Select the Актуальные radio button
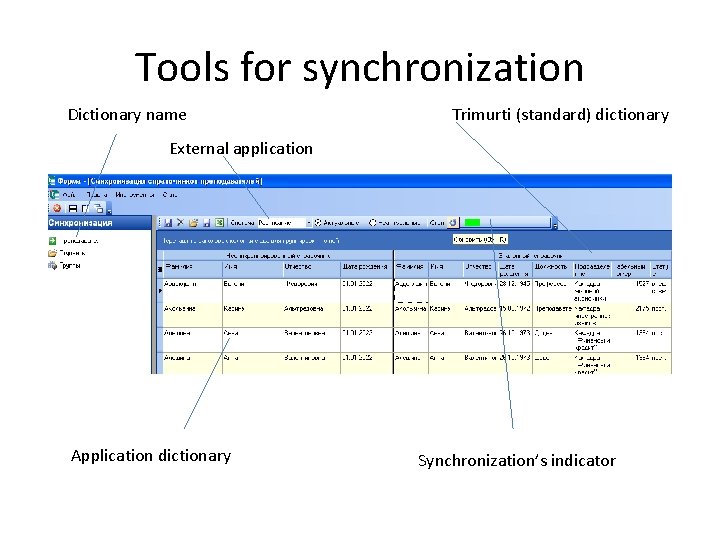The width and height of the screenshot is (720, 540). coord(318,223)
